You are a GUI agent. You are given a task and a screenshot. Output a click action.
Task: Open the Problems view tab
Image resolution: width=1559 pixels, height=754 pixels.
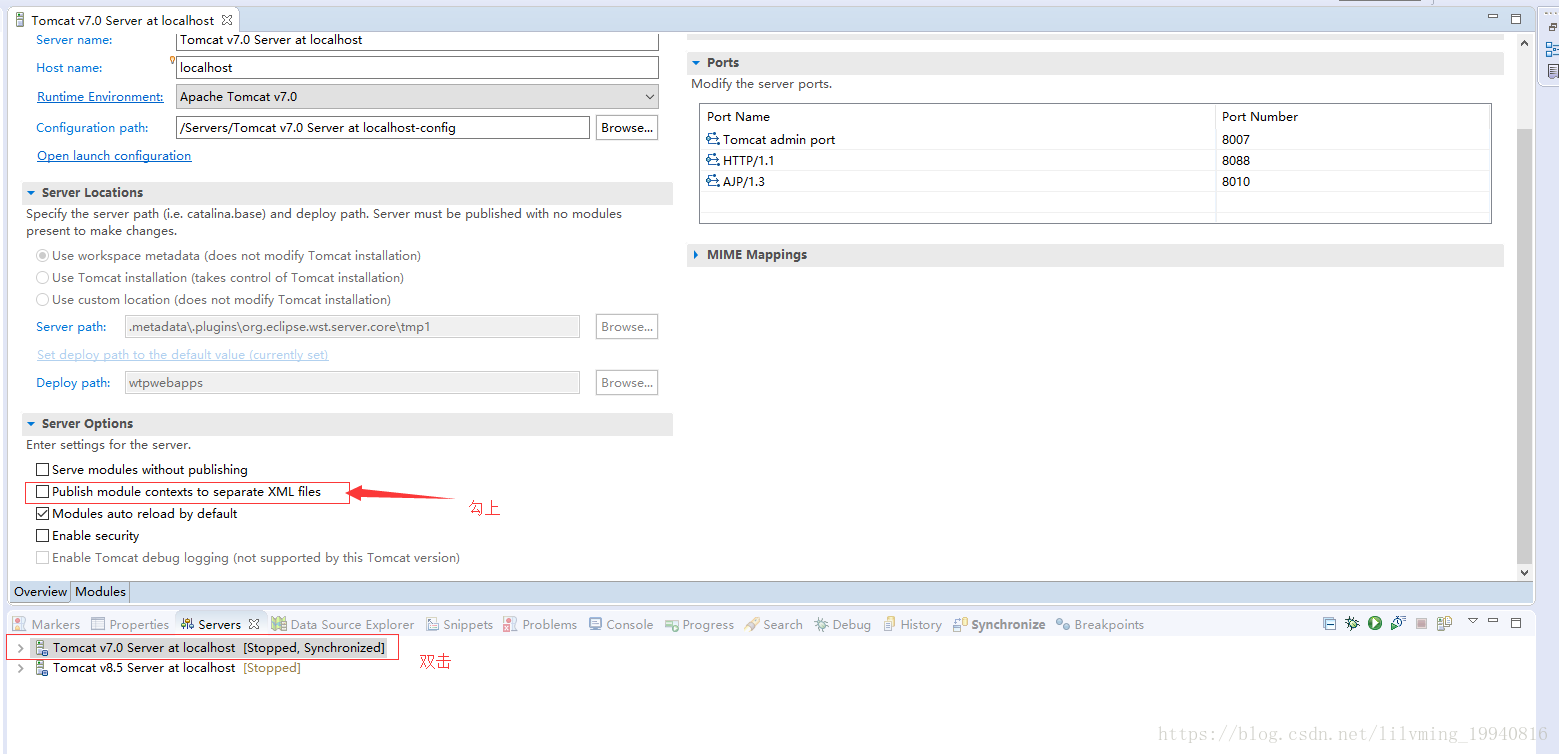click(x=540, y=624)
